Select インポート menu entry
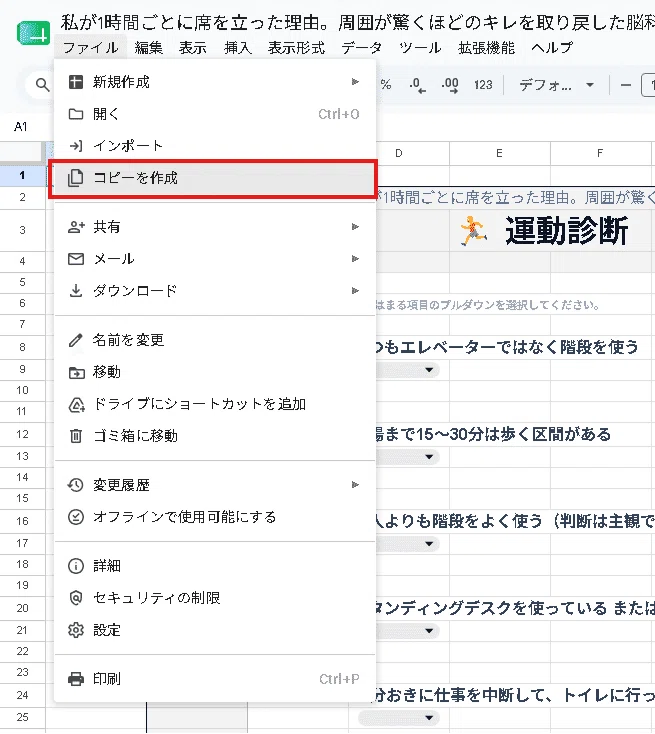The height and width of the screenshot is (734, 655). tap(215, 146)
